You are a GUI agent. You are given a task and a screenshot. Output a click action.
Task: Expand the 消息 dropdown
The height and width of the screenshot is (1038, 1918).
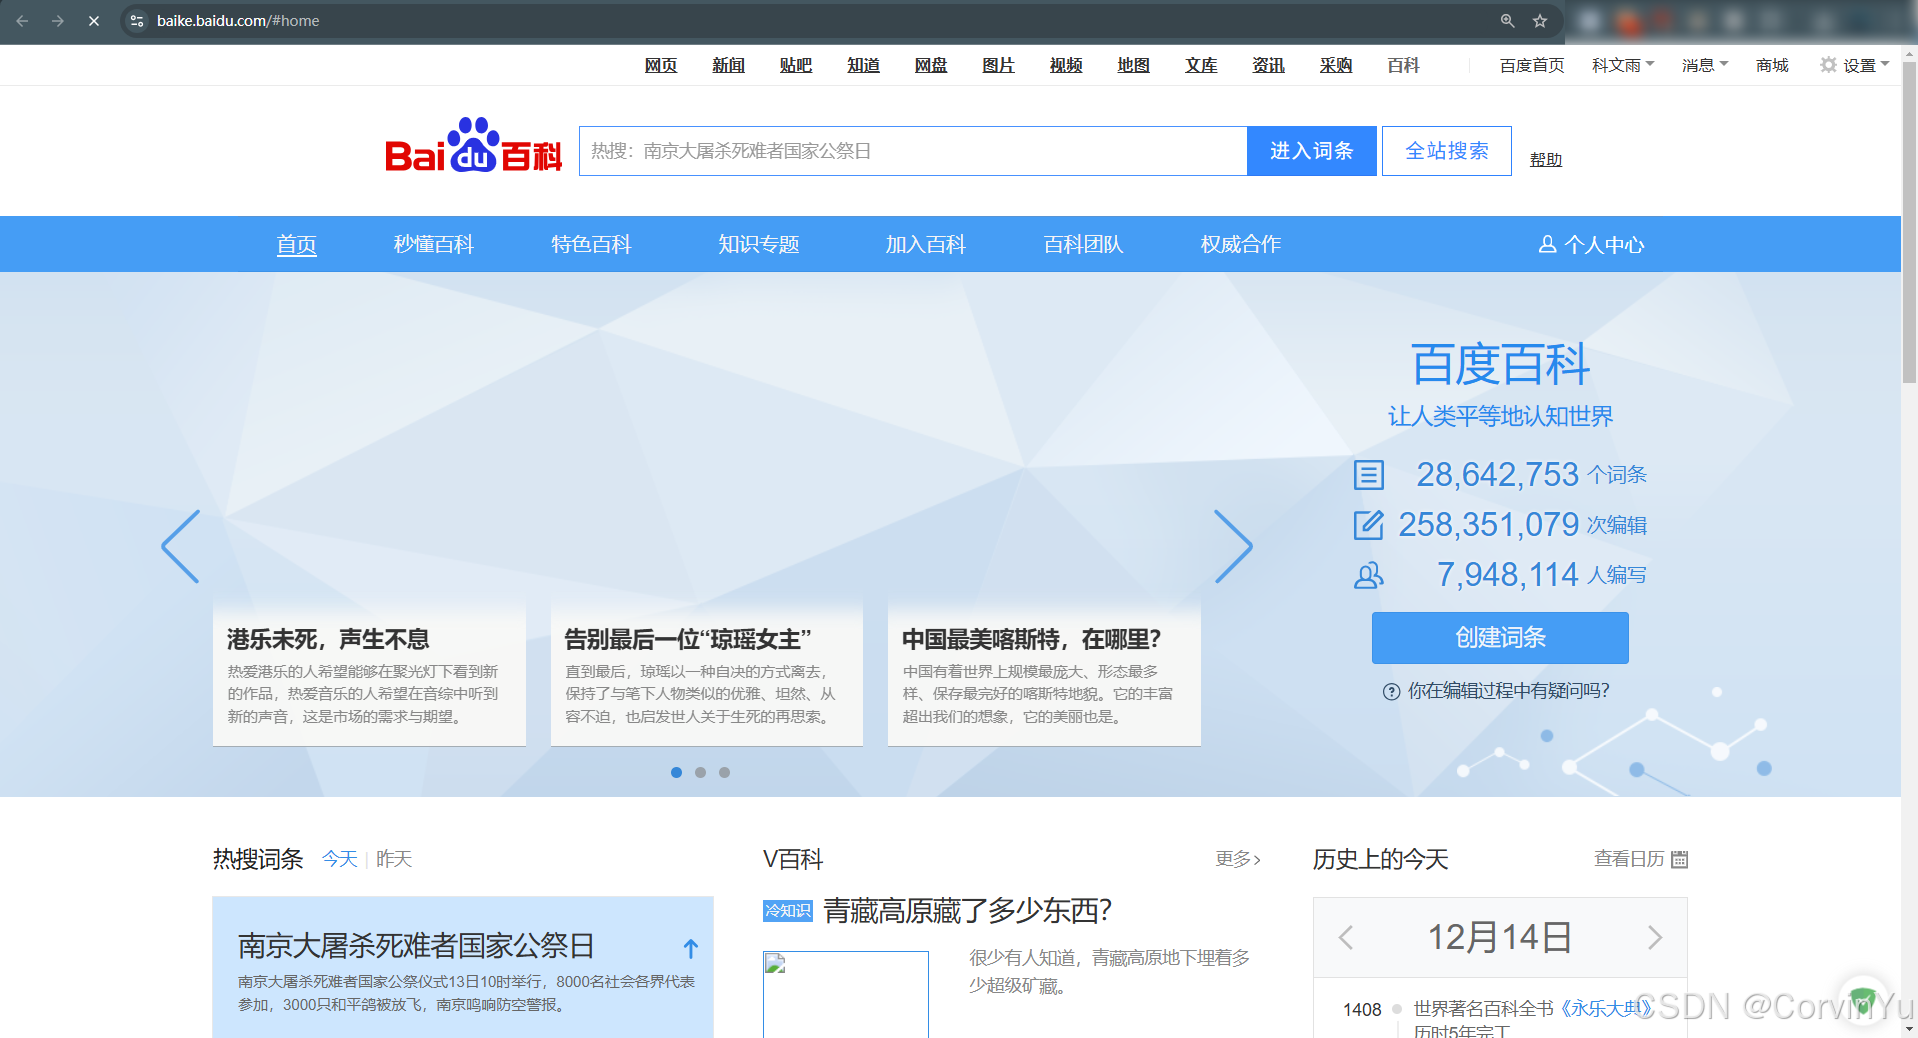coord(1705,65)
